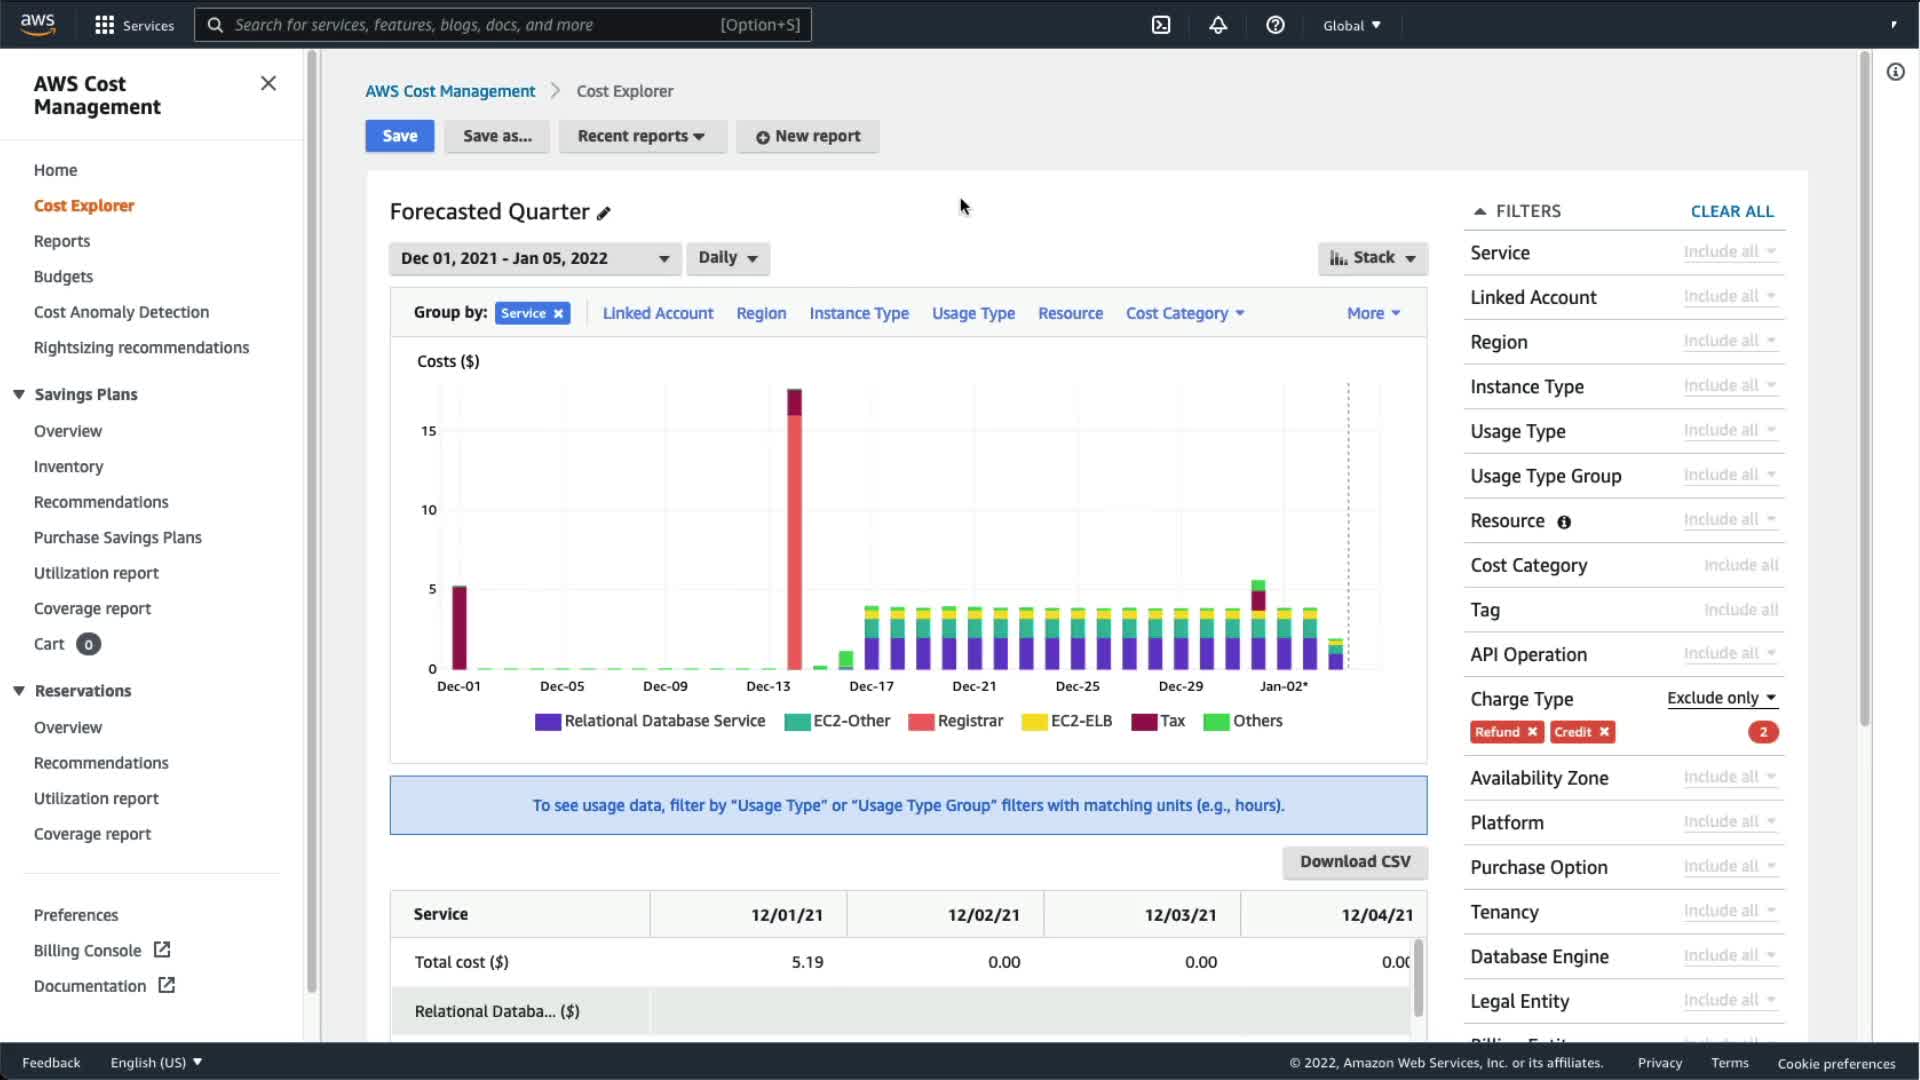
Task: Open the date range dropdown
Action: pos(535,258)
